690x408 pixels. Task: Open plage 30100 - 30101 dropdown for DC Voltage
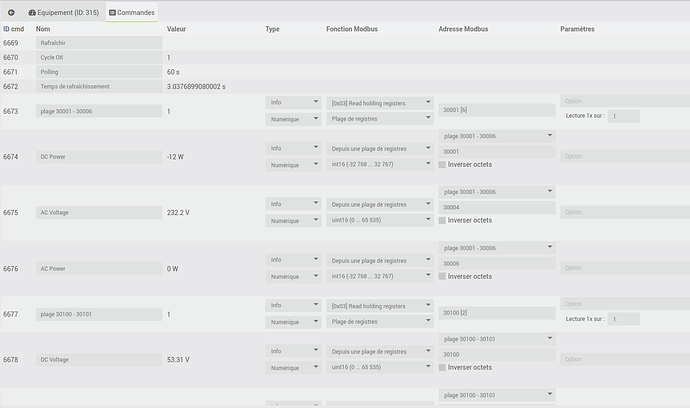coord(497,339)
